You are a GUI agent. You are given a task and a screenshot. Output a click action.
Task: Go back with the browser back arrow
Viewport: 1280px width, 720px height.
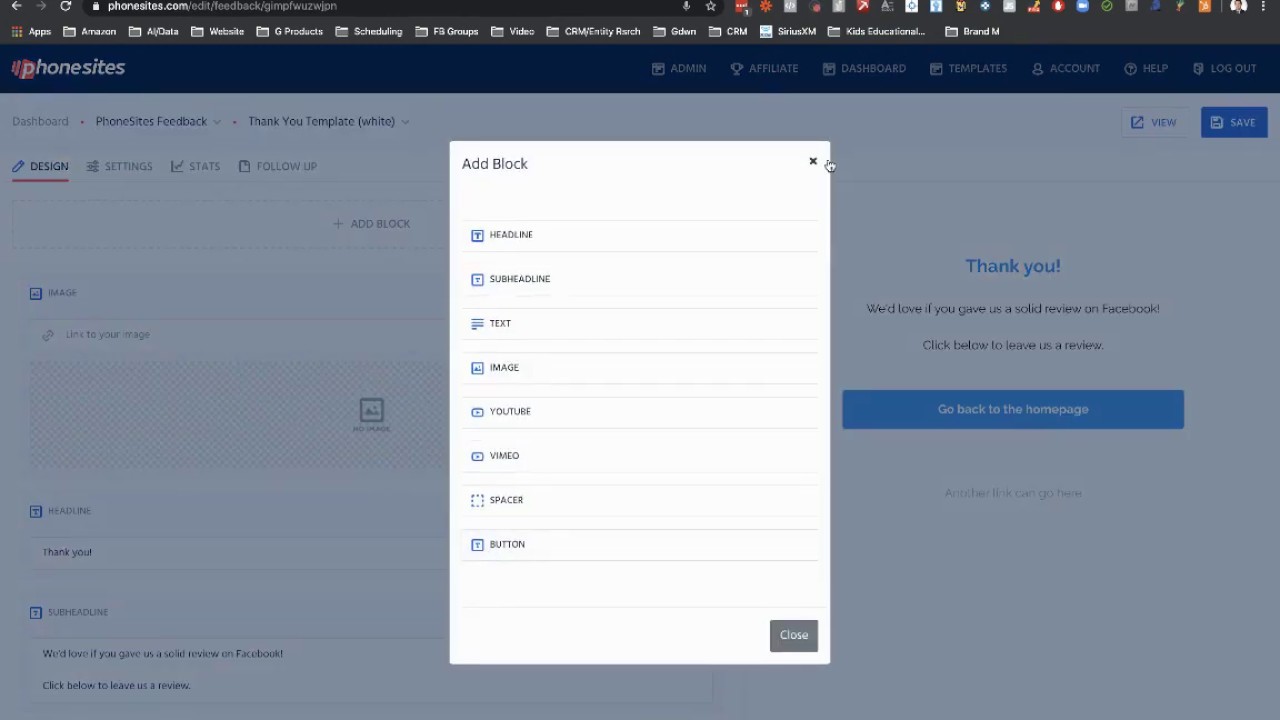tap(16, 6)
